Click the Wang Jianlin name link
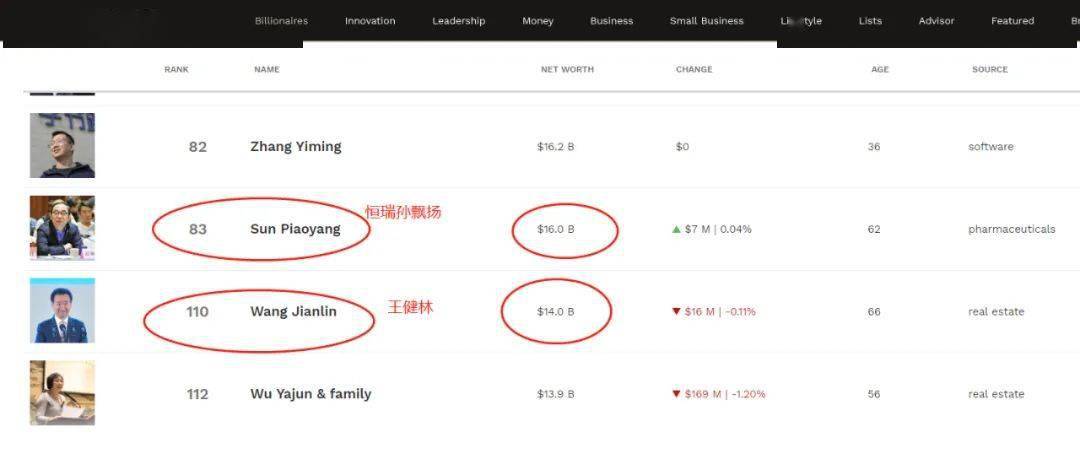The image size is (1080, 459). coord(293,312)
